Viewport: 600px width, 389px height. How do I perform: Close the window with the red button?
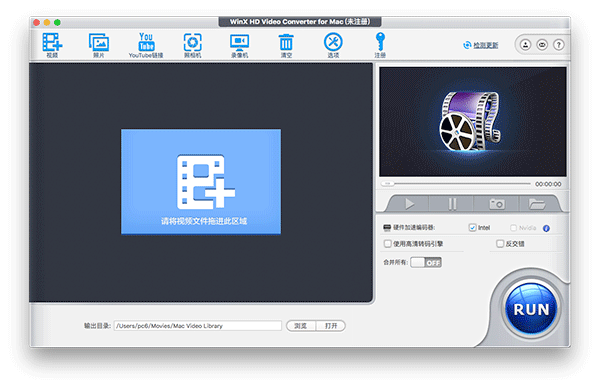click(x=37, y=23)
